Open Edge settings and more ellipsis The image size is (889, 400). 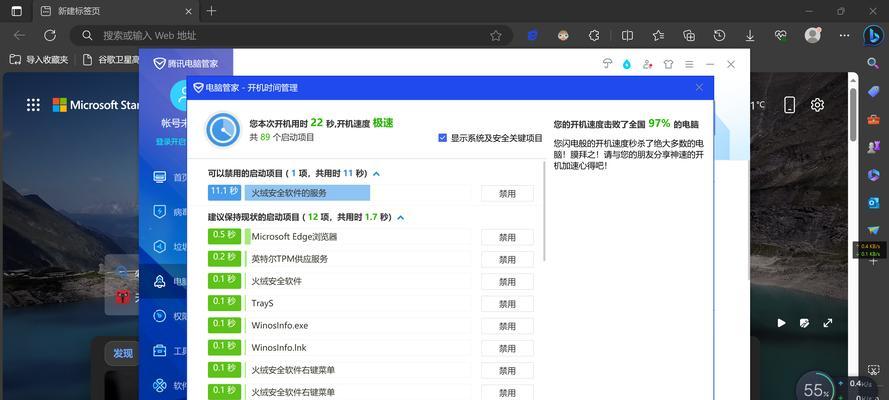pos(844,36)
